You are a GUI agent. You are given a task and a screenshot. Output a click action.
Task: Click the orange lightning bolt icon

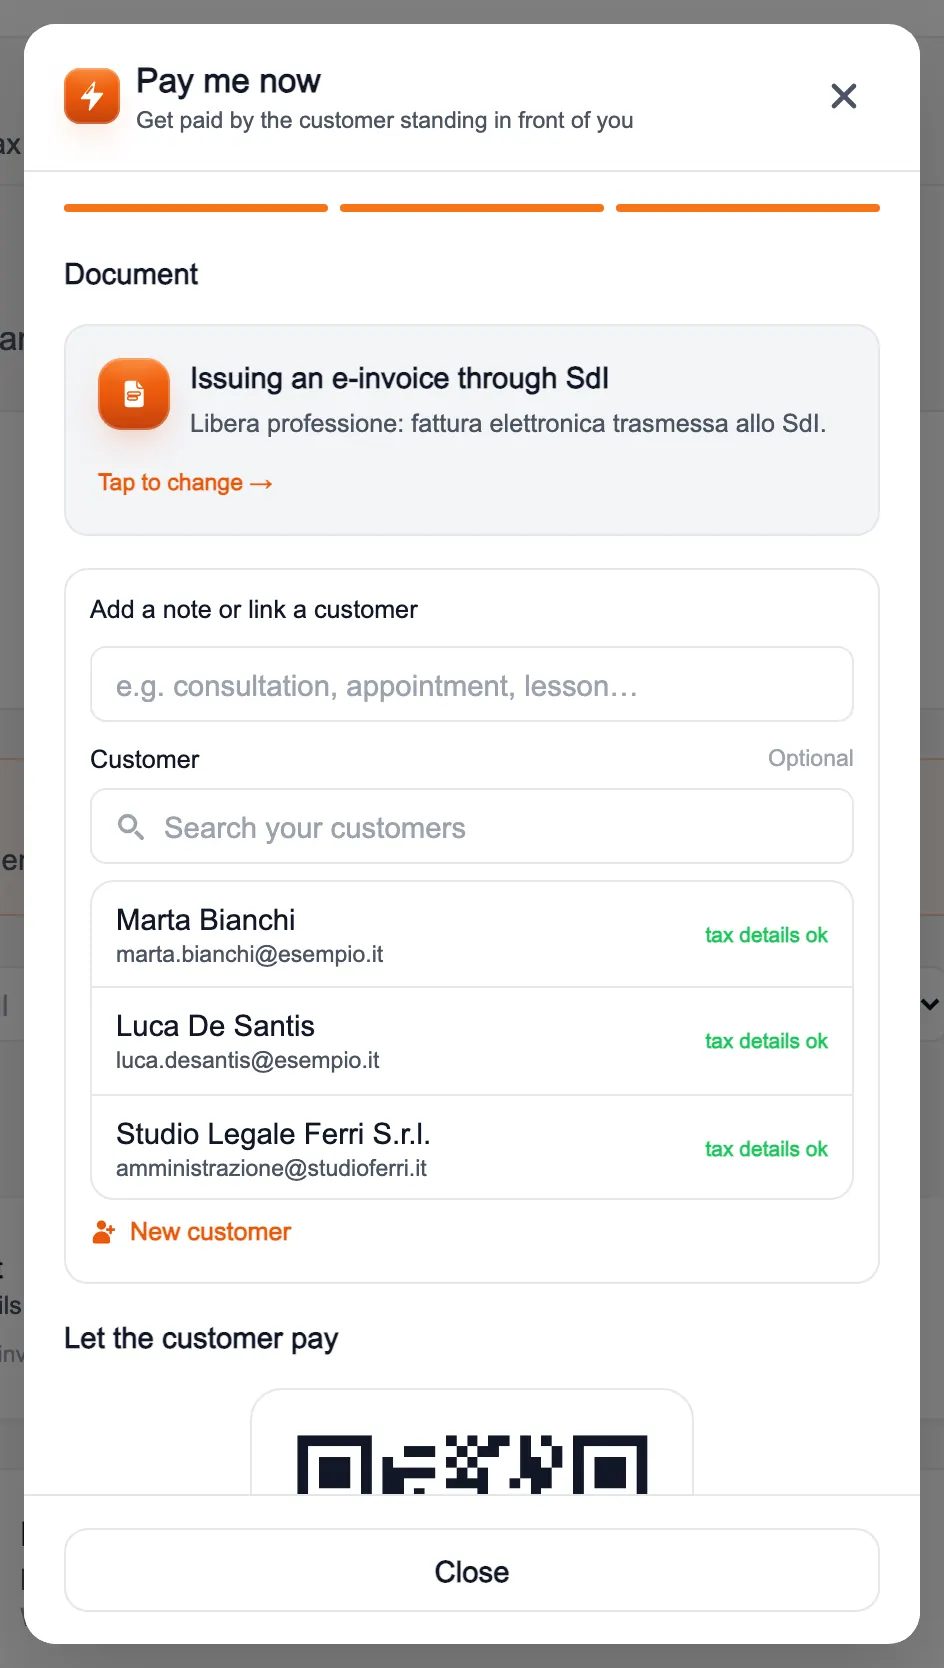92,96
